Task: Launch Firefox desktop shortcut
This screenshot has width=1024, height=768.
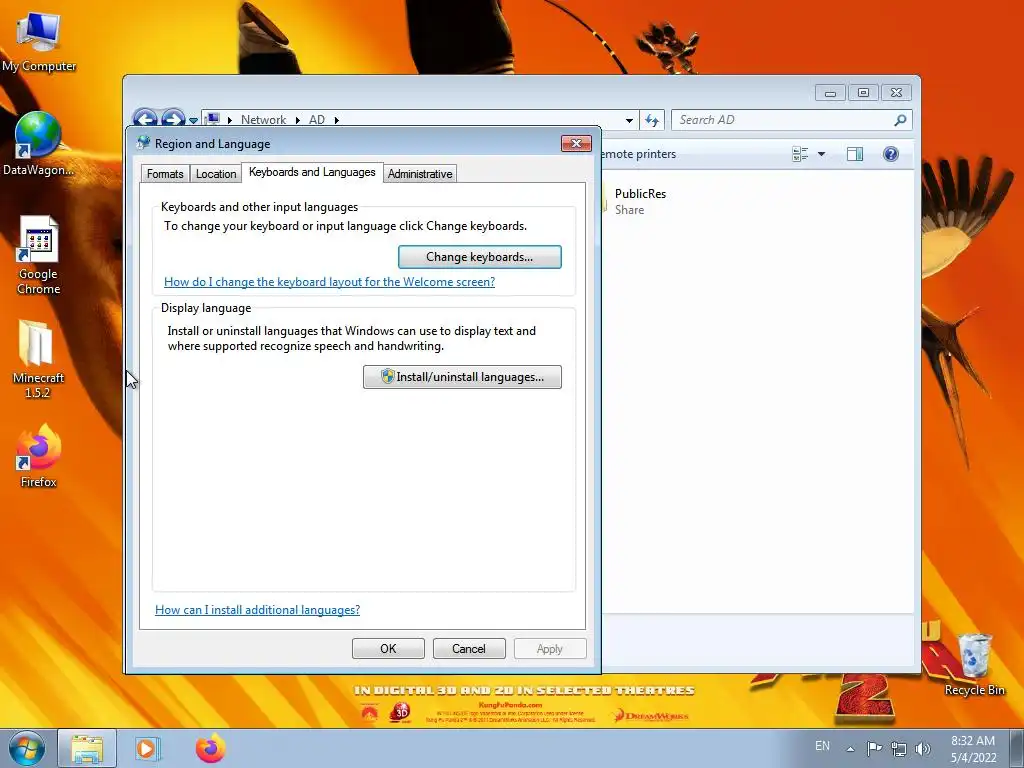Action: pyautogui.click(x=39, y=456)
